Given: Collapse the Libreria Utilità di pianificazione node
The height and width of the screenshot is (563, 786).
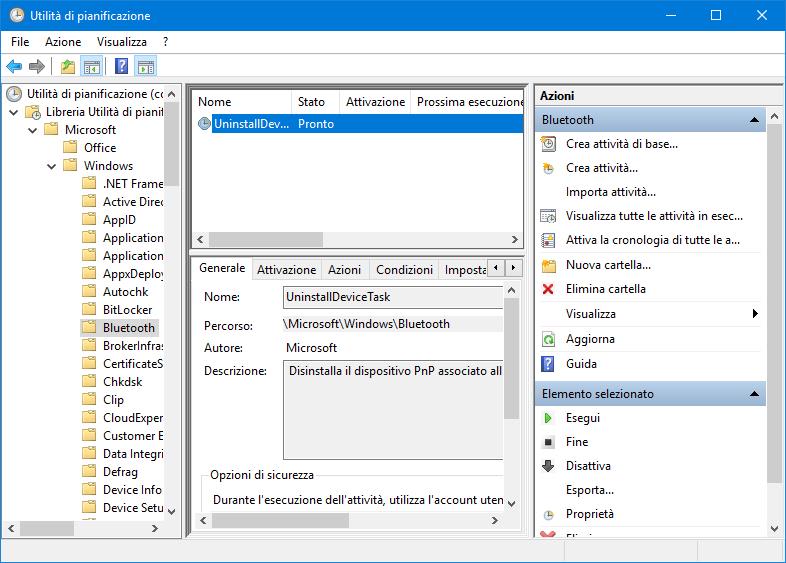Looking at the screenshot, I should 14,112.
